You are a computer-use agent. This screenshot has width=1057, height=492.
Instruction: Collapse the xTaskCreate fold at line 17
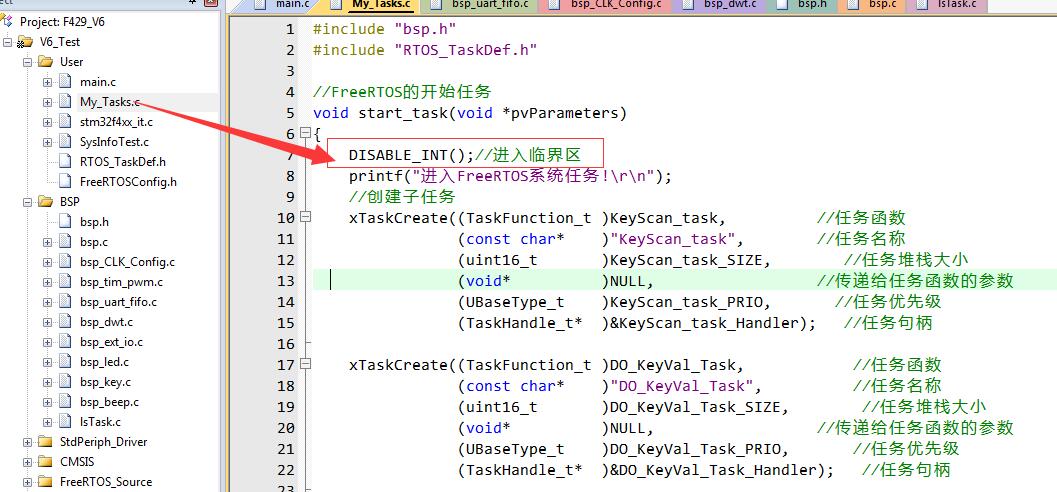(305, 364)
